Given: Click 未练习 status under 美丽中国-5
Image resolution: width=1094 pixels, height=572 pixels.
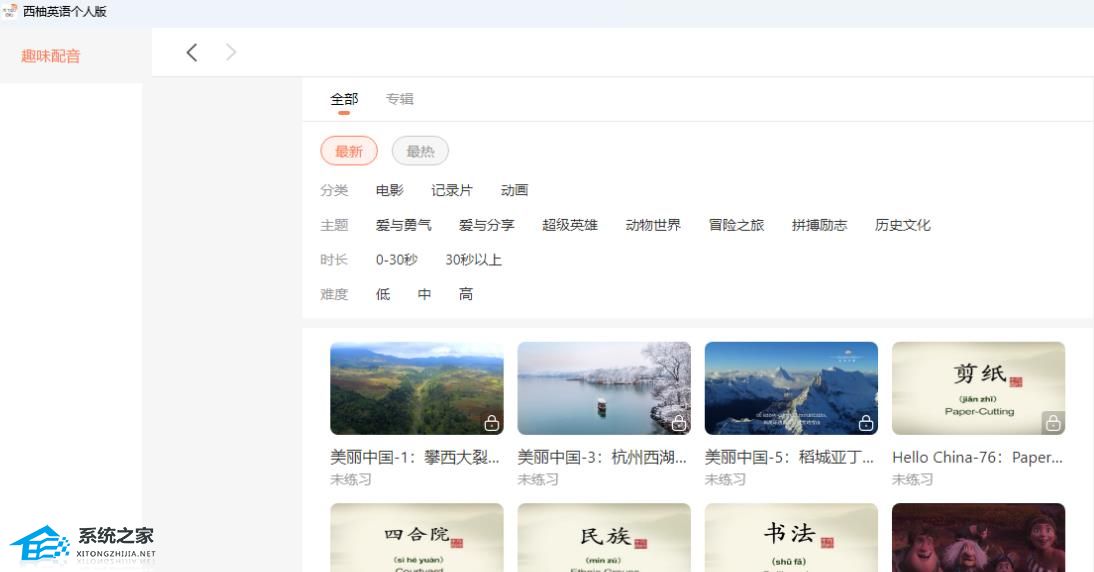Looking at the screenshot, I should (725, 480).
